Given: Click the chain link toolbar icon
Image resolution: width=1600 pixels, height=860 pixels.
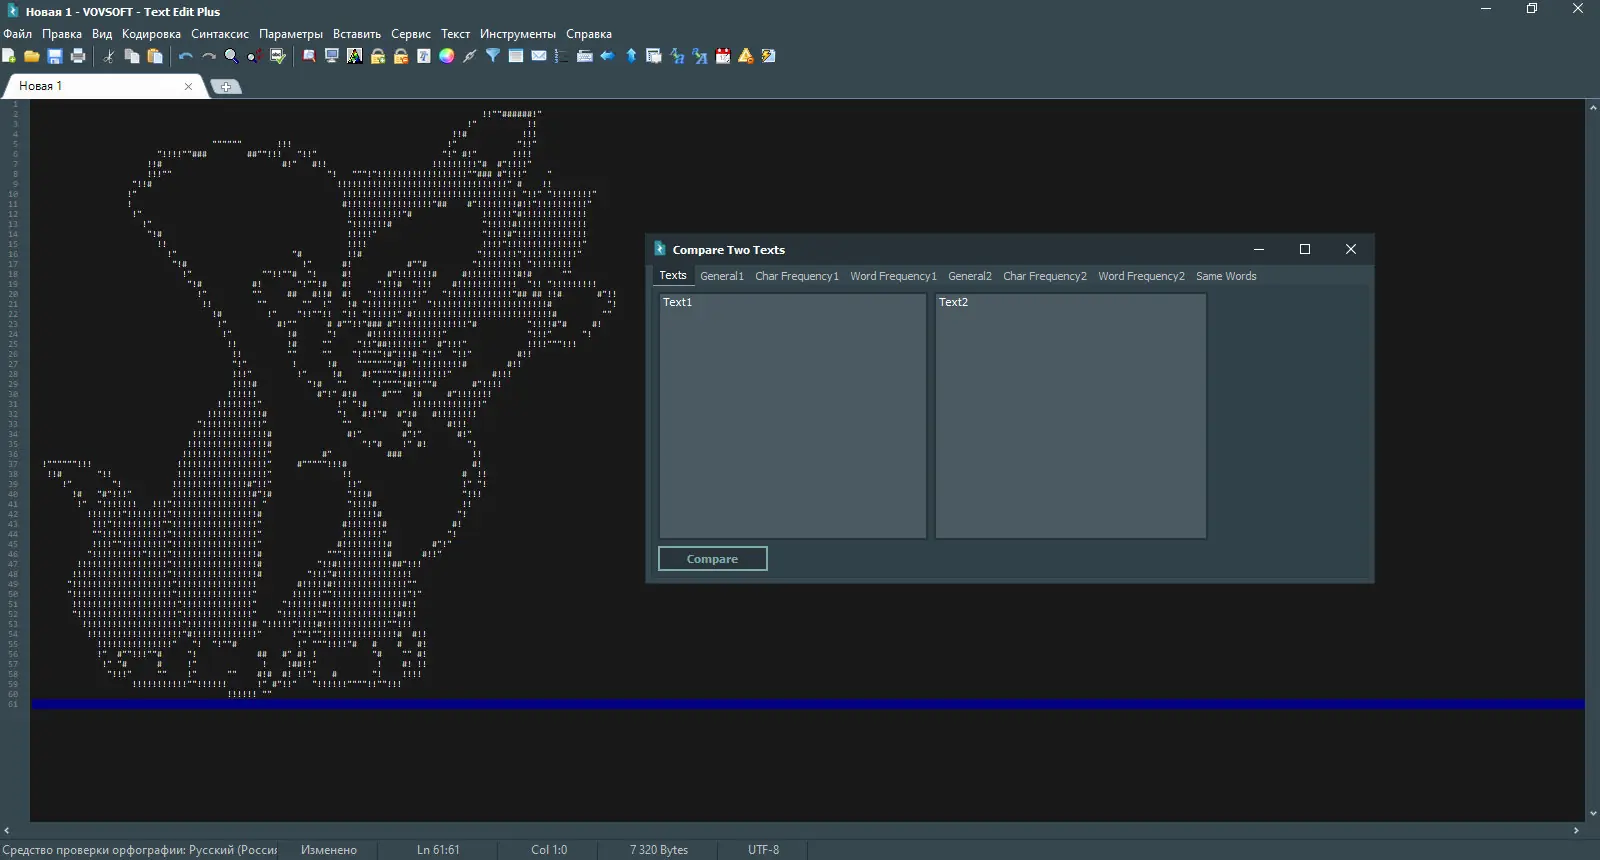Looking at the screenshot, I should [470, 56].
